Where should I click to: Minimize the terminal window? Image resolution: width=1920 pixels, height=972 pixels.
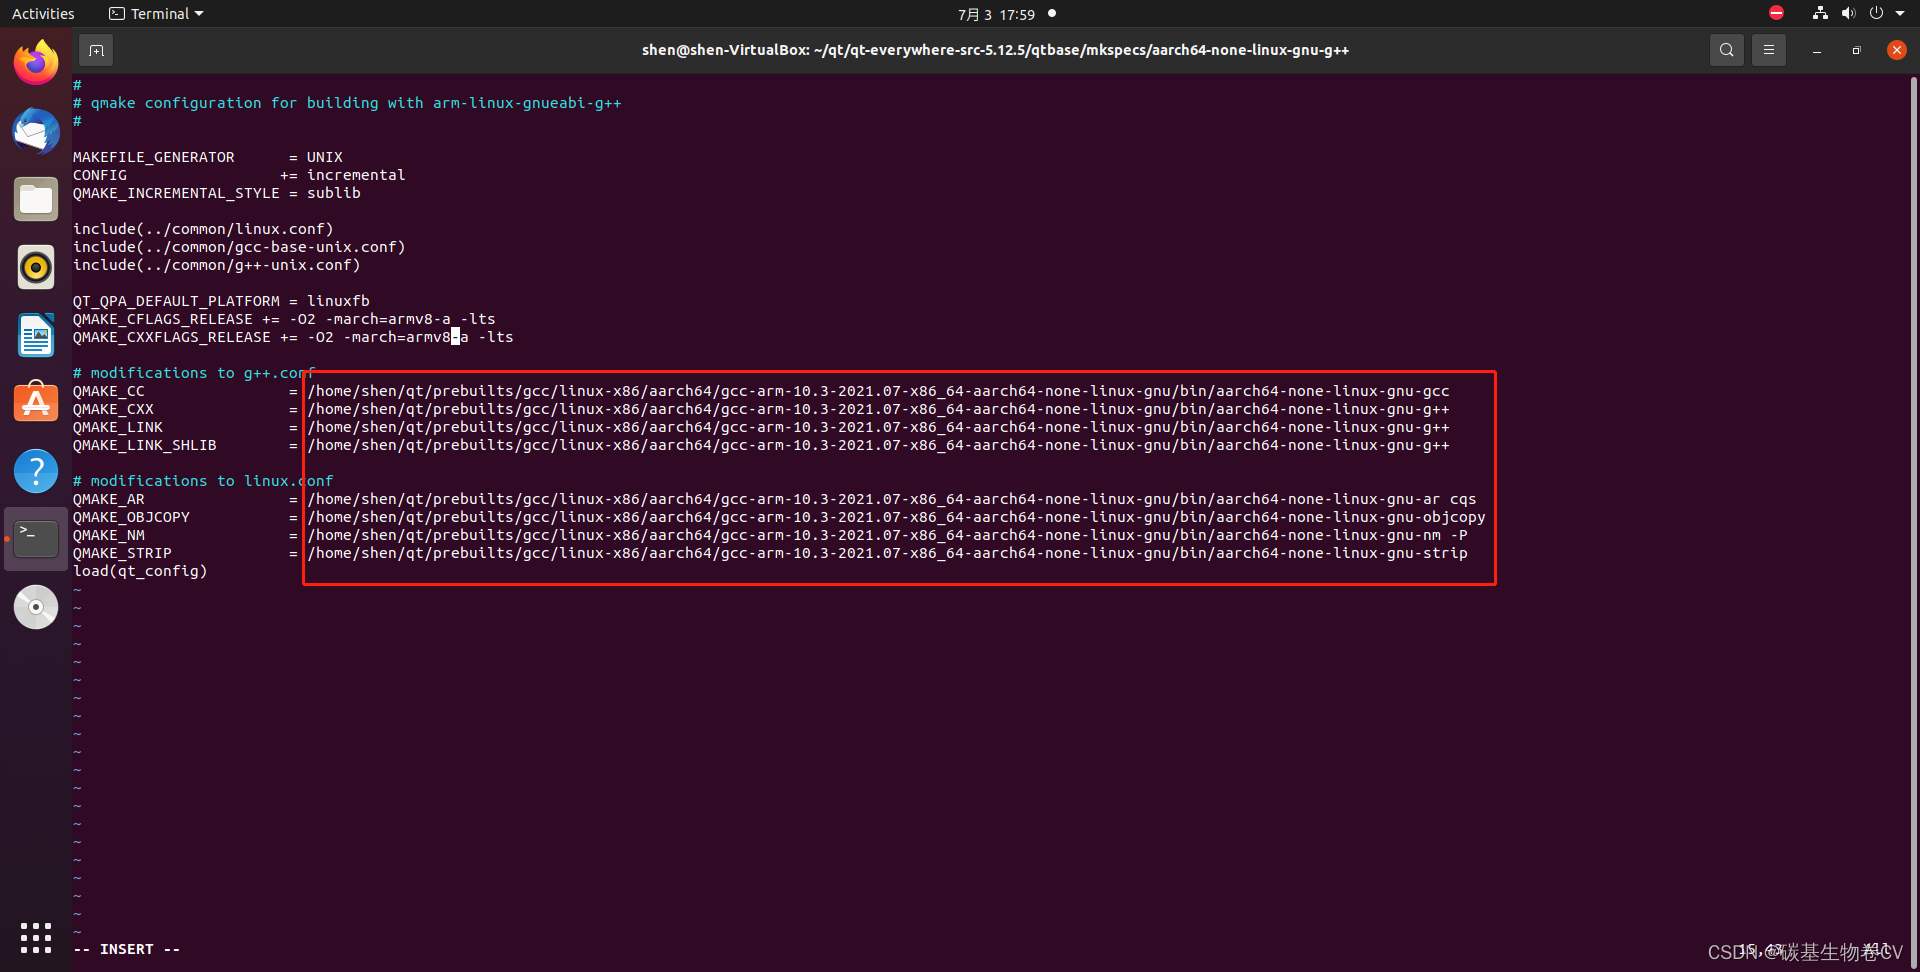[x=1816, y=50]
